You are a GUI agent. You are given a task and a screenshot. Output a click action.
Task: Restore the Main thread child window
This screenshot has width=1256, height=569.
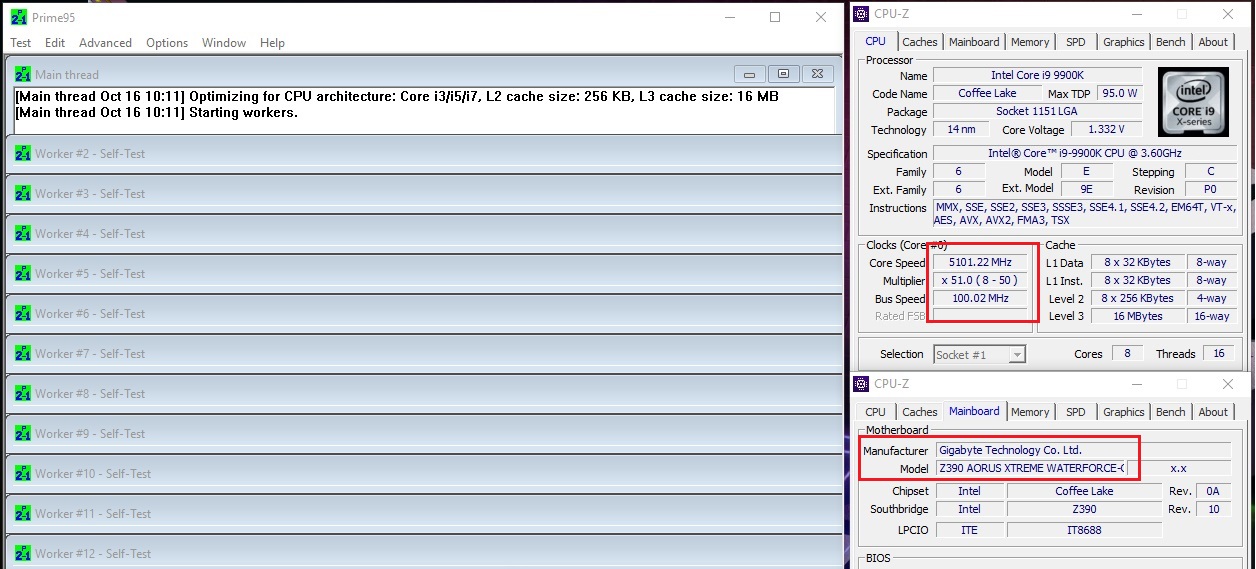[x=784, y=74]
